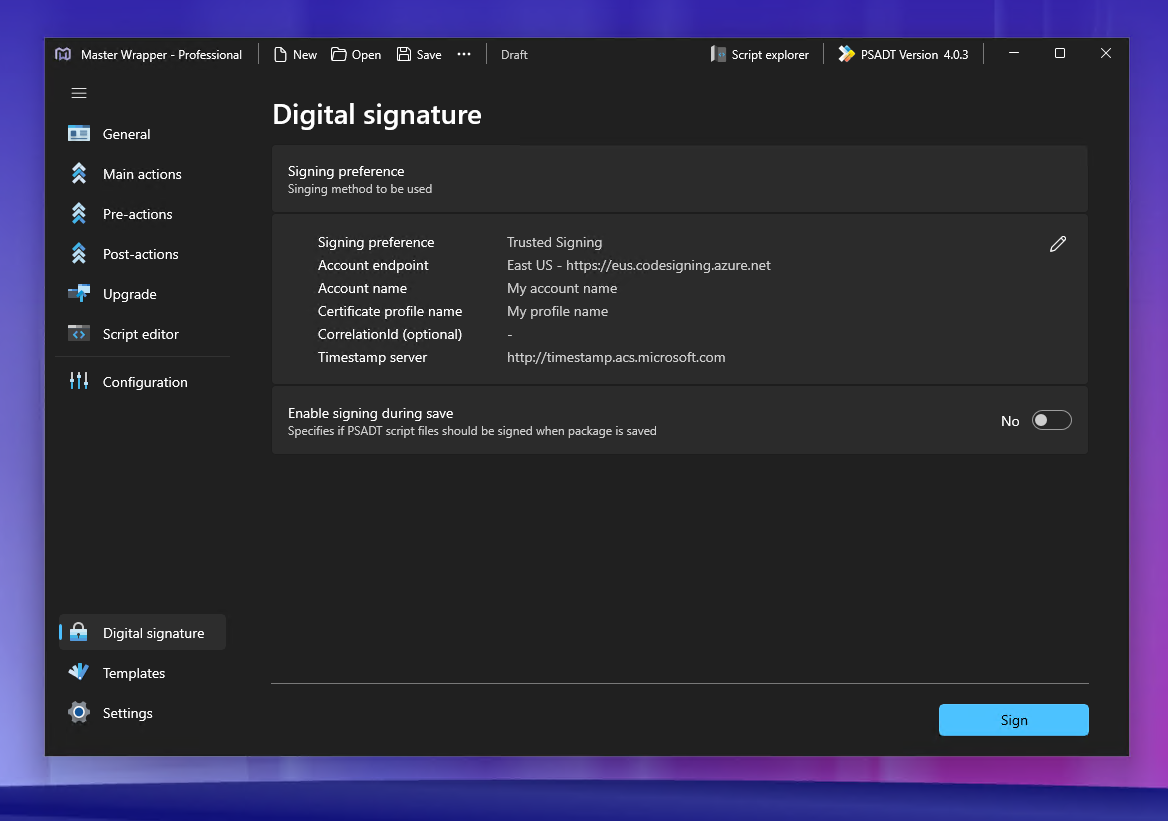Open Script explorer label

770,55
